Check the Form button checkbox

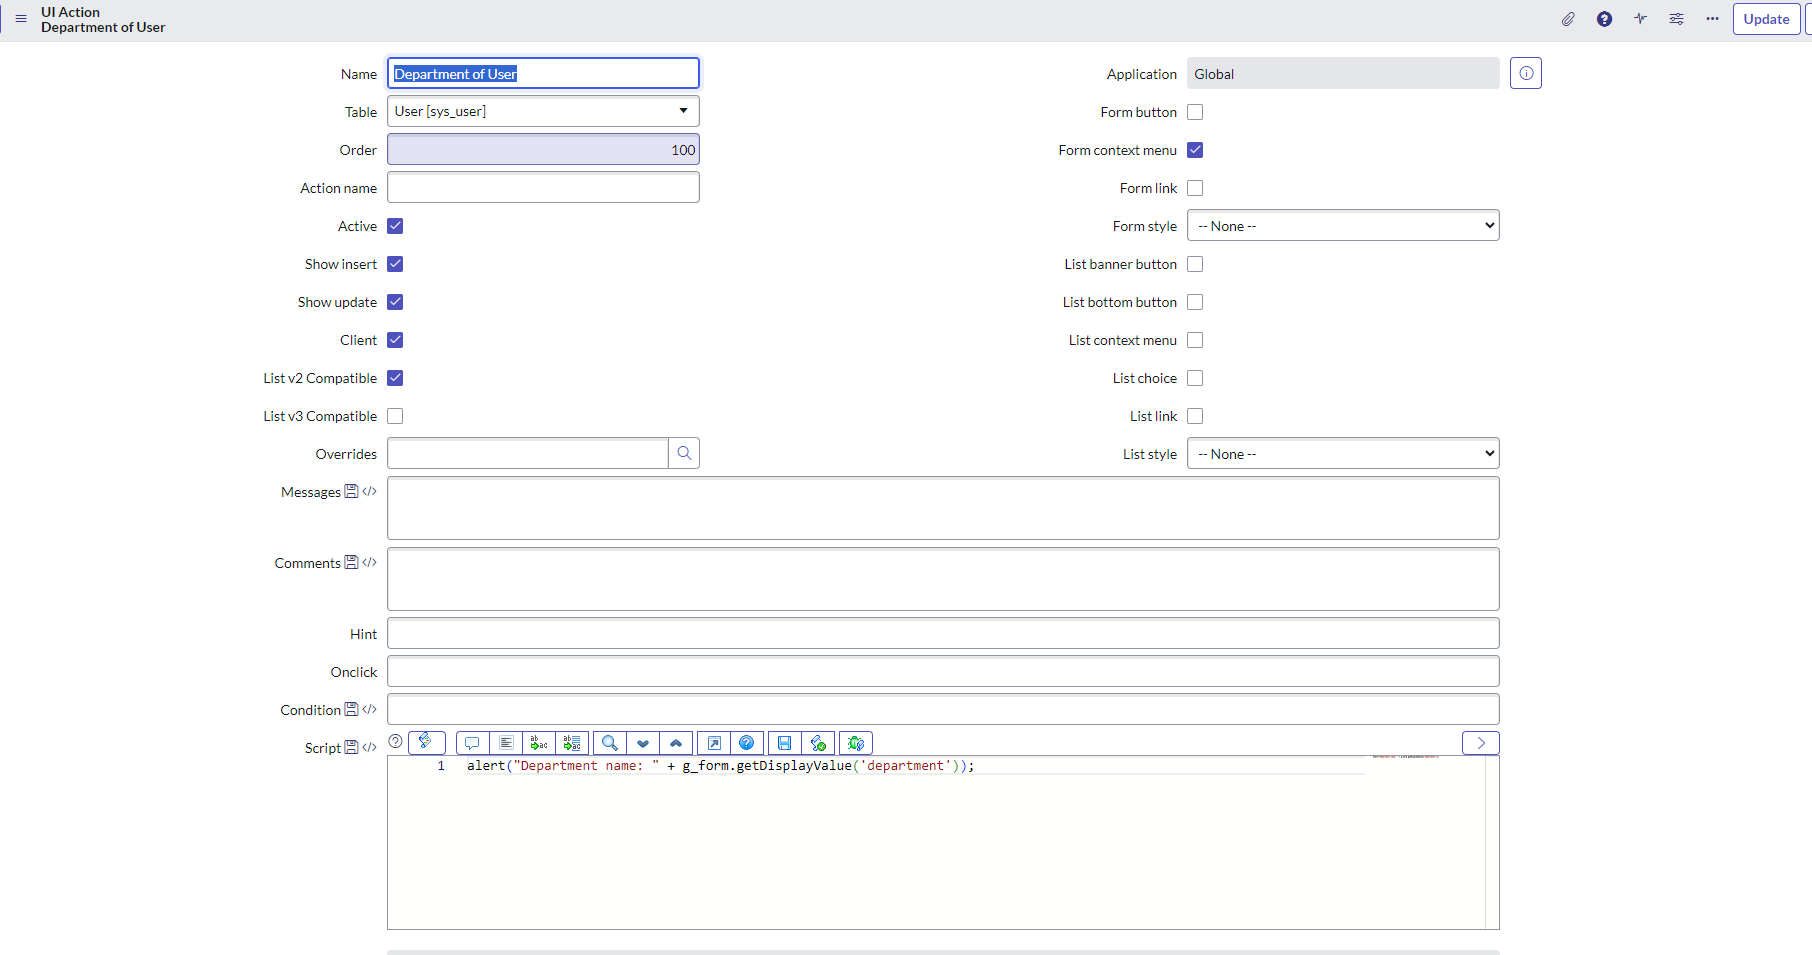(x=1195, y=112)
